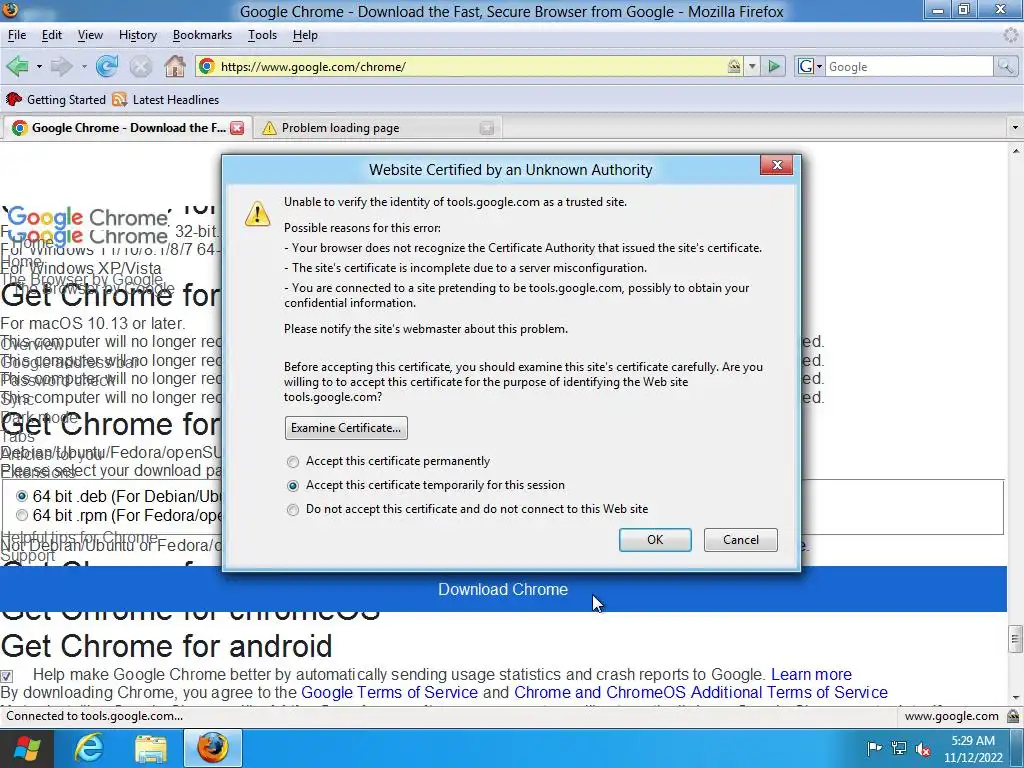Switch to the Problem loading page tab
The width and height of the screenshot is (1024, 768).
(x=376, y=128)
